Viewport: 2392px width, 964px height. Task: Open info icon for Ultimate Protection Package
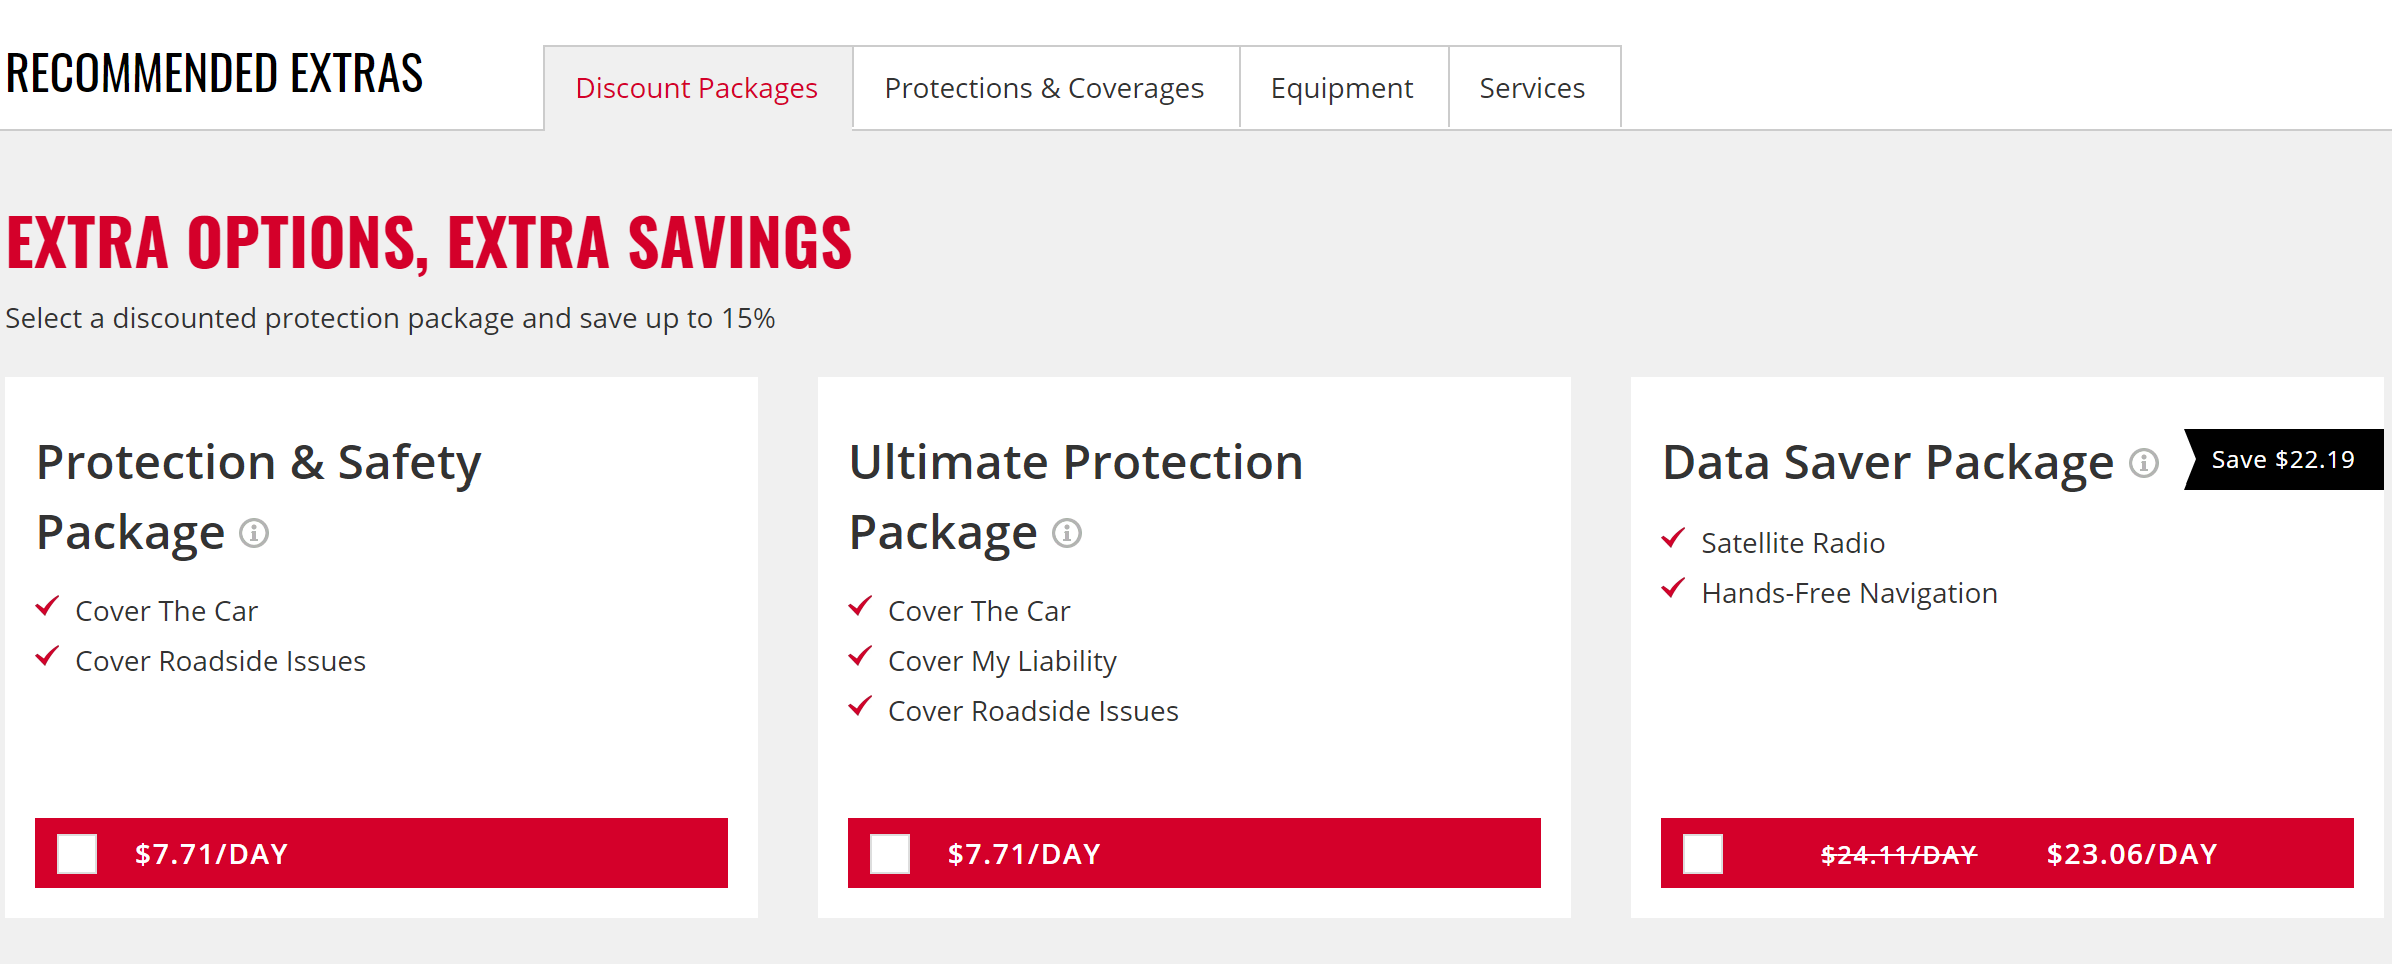coord(1067,533)
